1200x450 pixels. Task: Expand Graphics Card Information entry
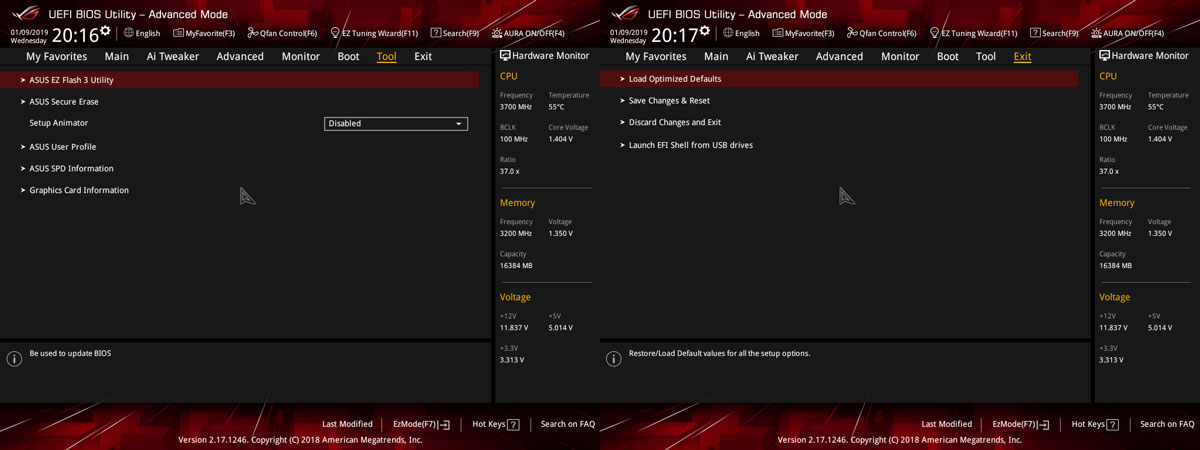(79, 190)
